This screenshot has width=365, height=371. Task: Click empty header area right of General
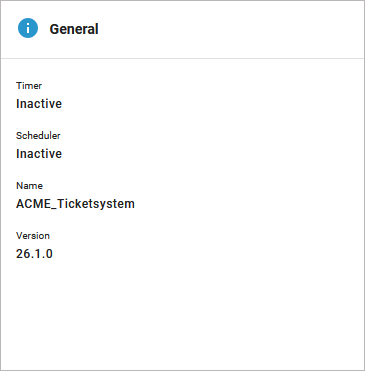(x=230, y=29)
